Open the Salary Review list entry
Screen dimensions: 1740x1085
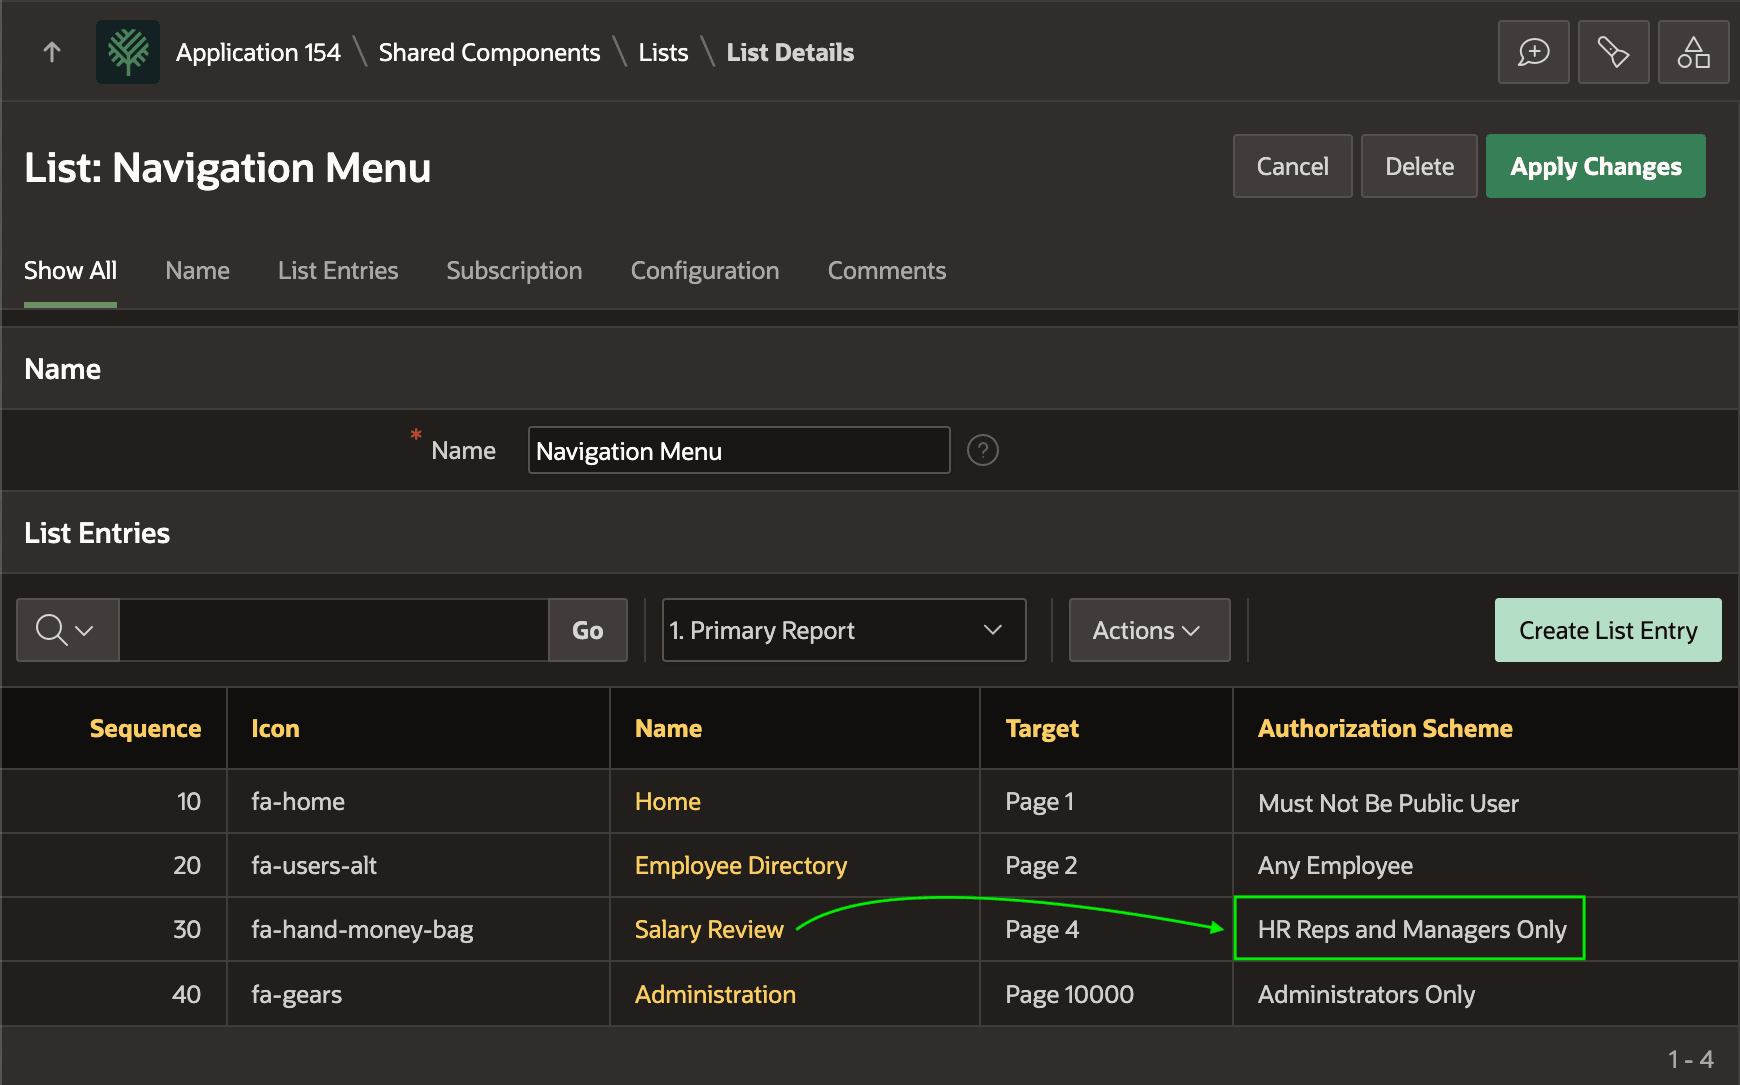click(x=709, y=929)
